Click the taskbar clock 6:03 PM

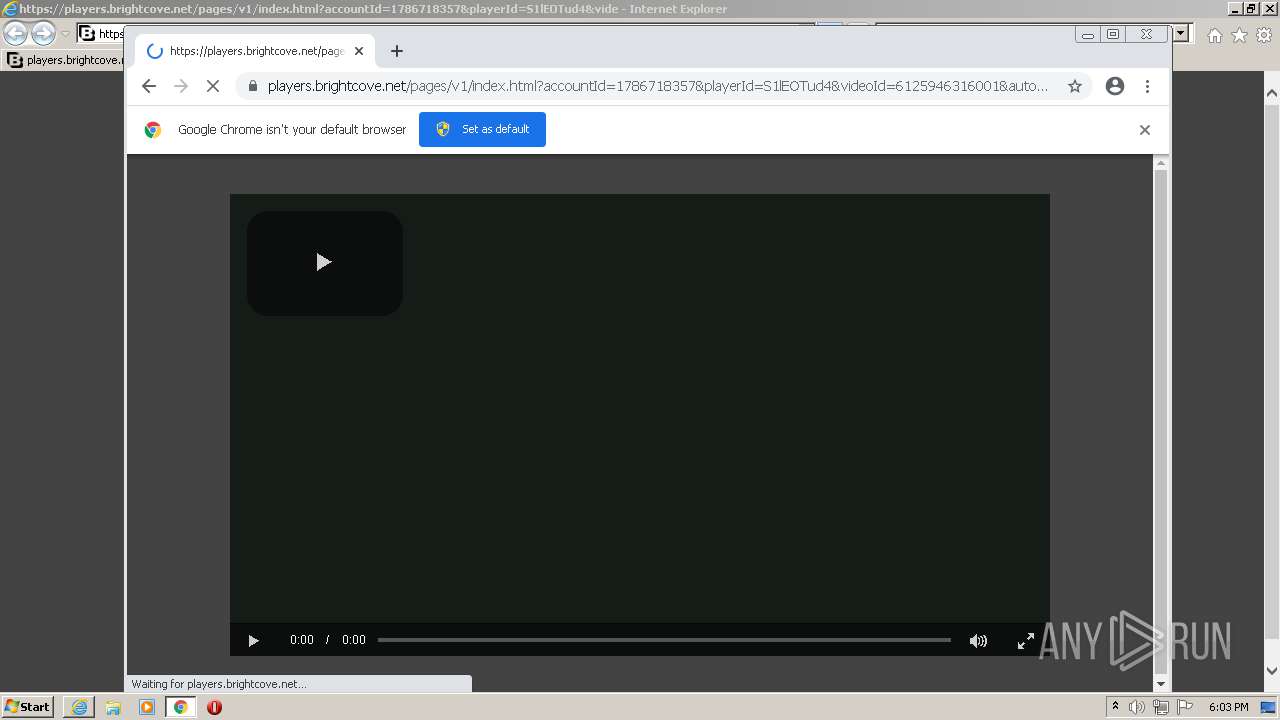(x=1228, y=707)
